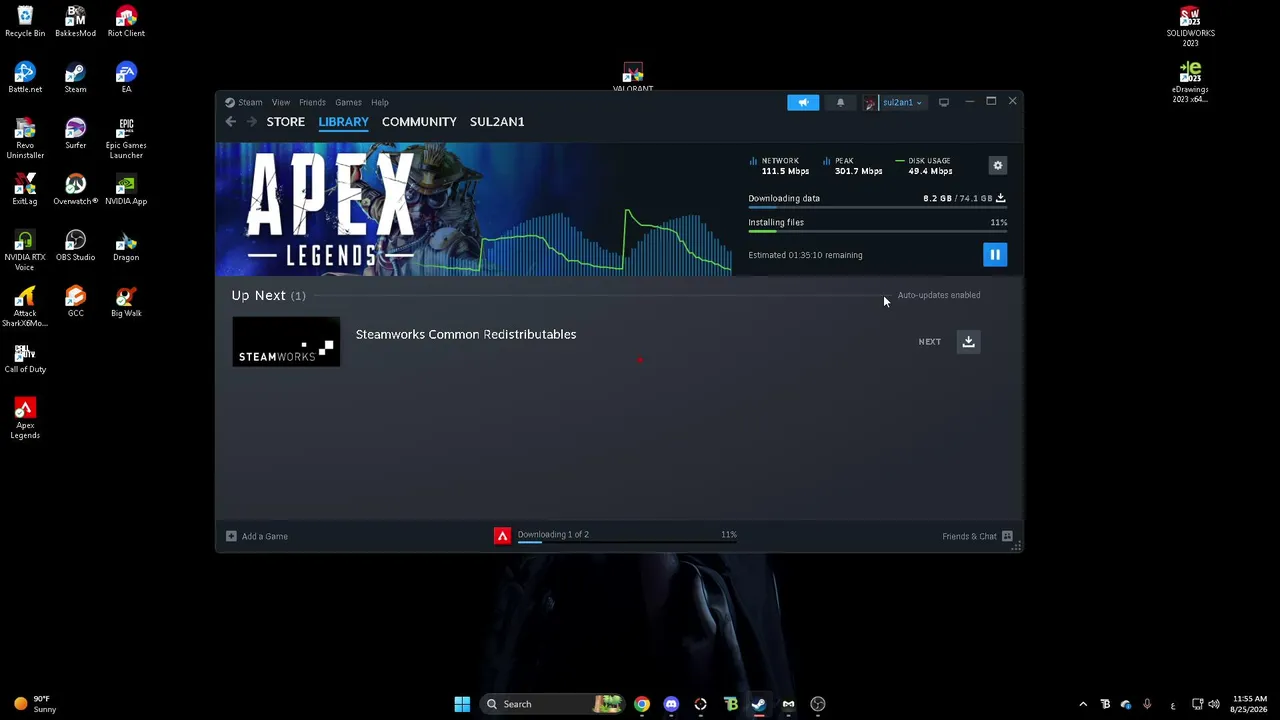Click the Steamworks Common Redistributables title

point(466,334)
